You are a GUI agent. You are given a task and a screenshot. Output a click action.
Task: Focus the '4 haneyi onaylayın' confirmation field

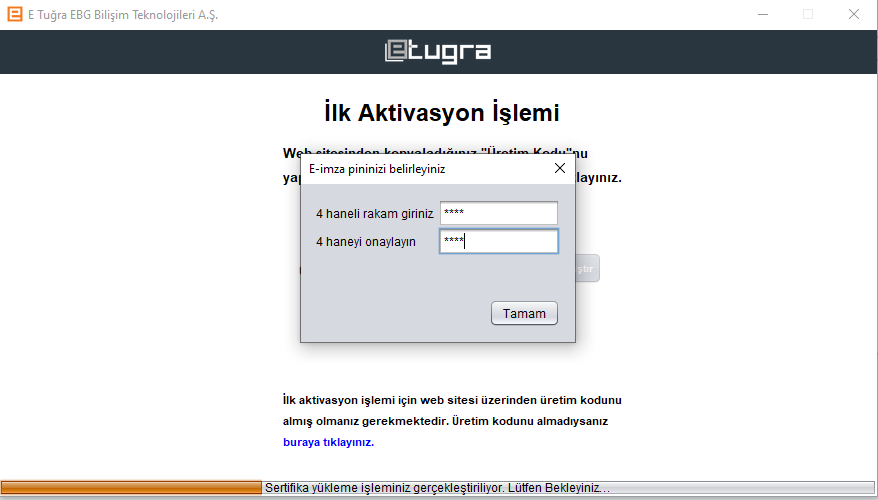pyautogui.click(x=498, y=241)
